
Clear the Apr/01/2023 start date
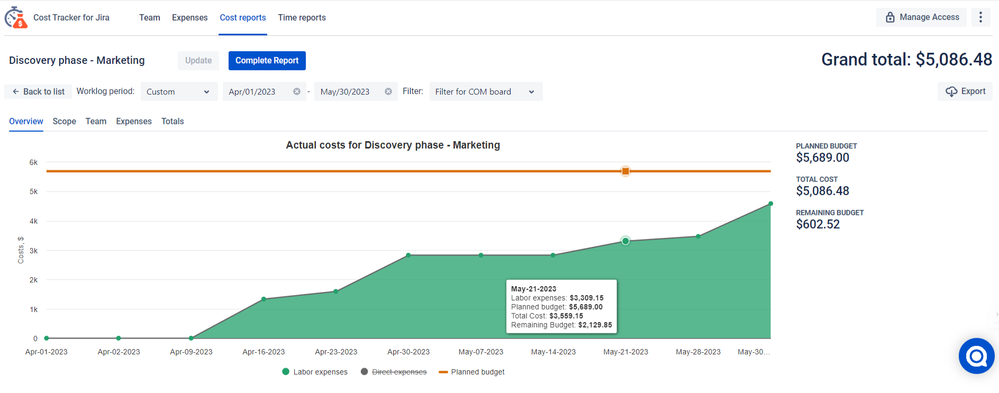tap(296, 92)
